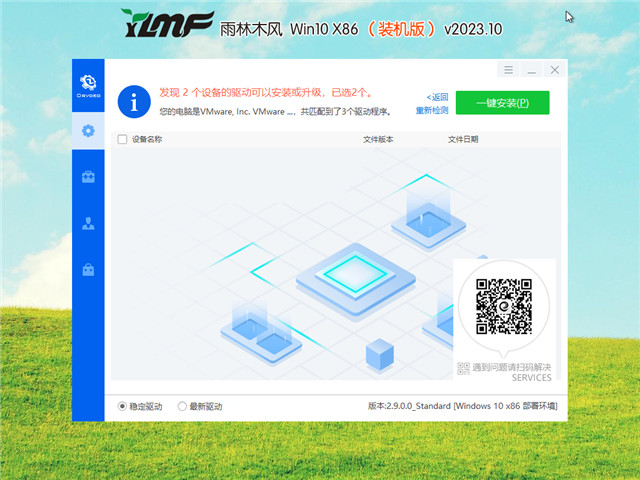Minimize the driver installer window
Image resolution: width=640 pixels, height=480 pixels.
coord(531,70)
